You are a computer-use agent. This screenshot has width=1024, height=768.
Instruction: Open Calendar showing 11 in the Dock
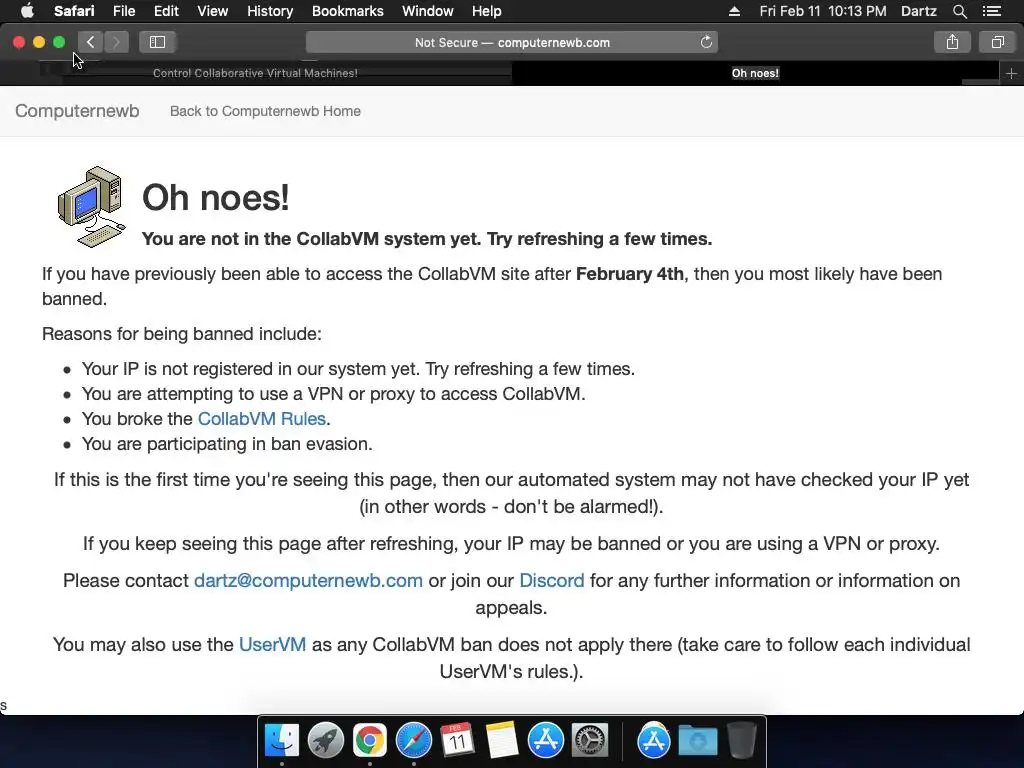457,741
